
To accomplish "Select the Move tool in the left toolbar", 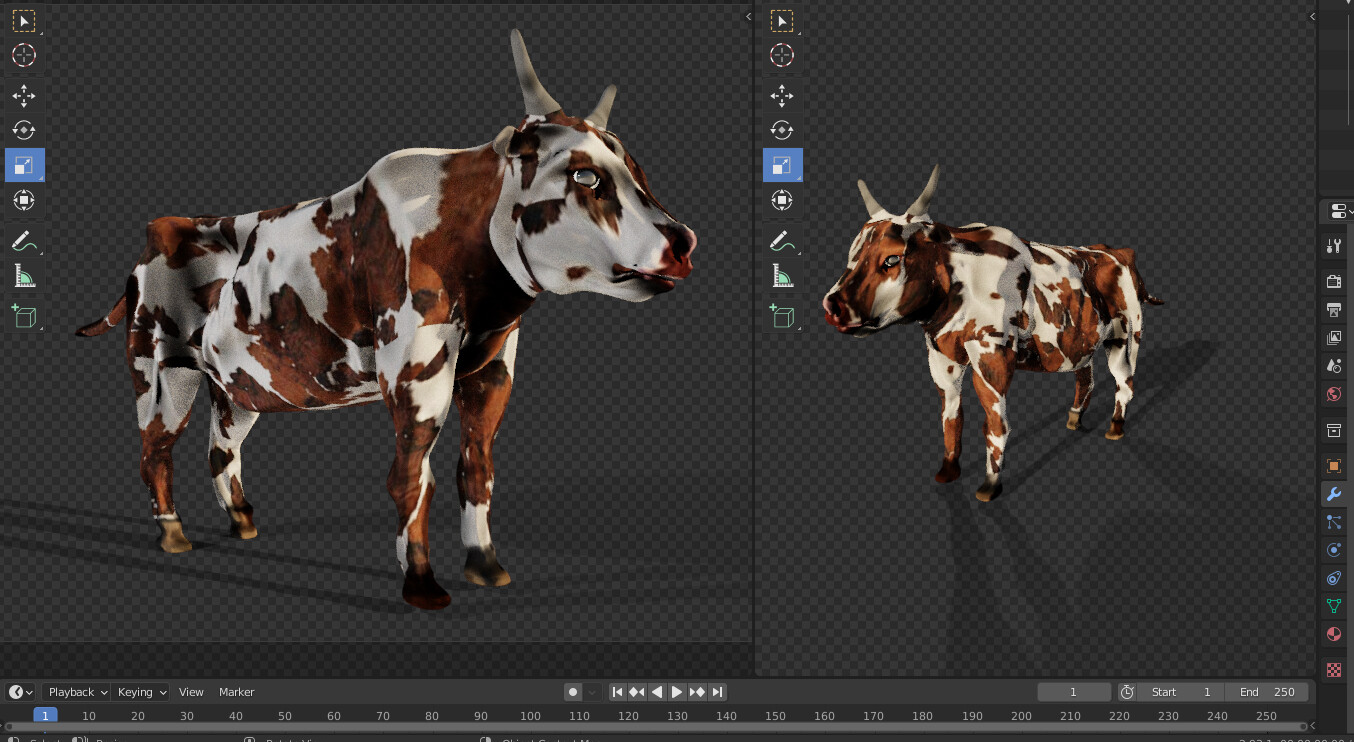I will (x=24, y=95).
